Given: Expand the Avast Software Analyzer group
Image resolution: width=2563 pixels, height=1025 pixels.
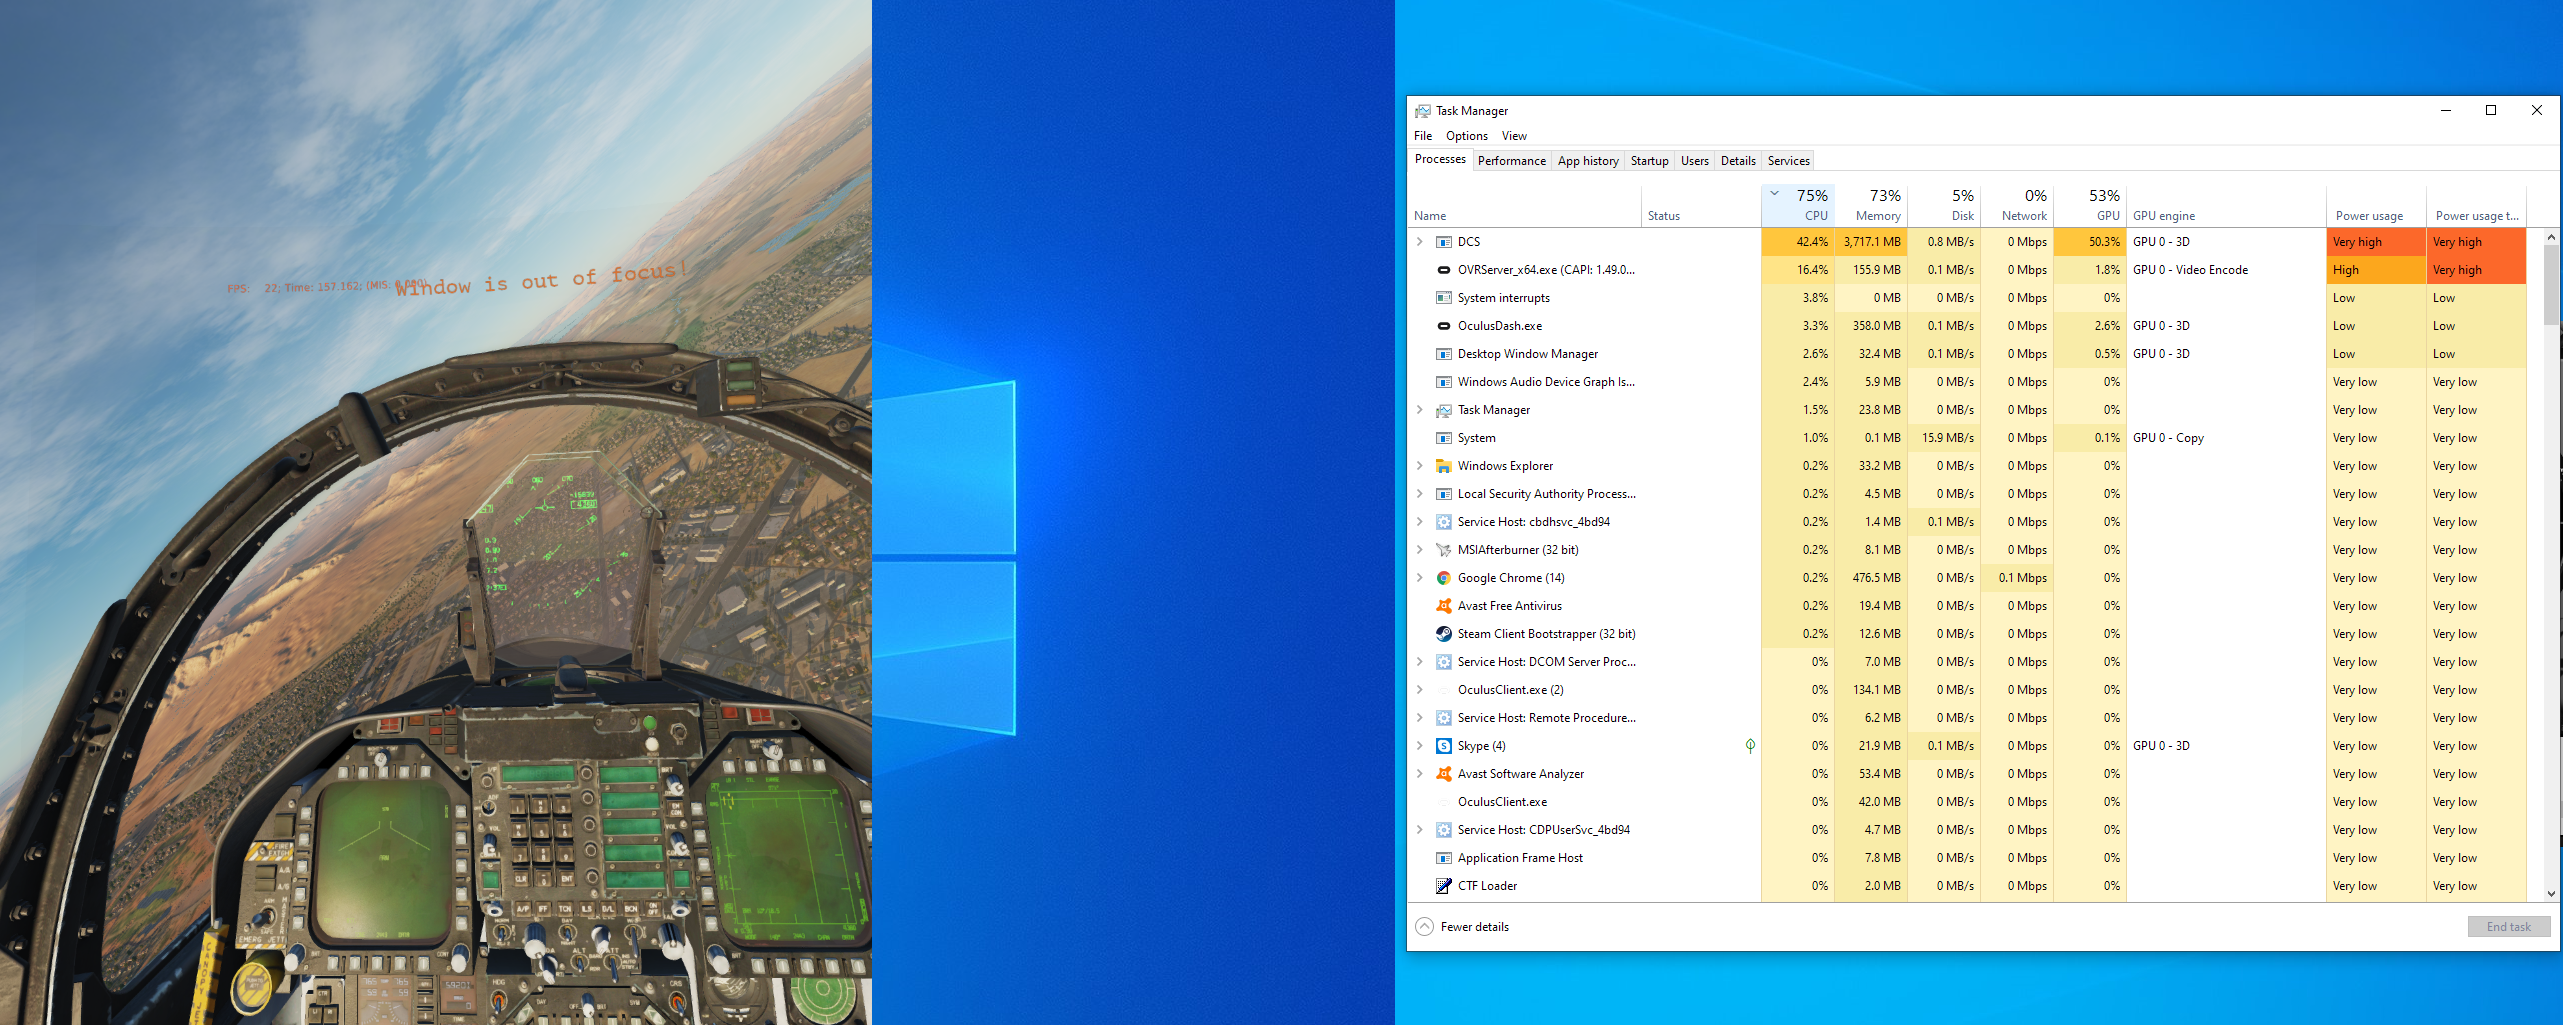Looking at the screenshot, I should pyautogui.click(x=1419, y=774).
